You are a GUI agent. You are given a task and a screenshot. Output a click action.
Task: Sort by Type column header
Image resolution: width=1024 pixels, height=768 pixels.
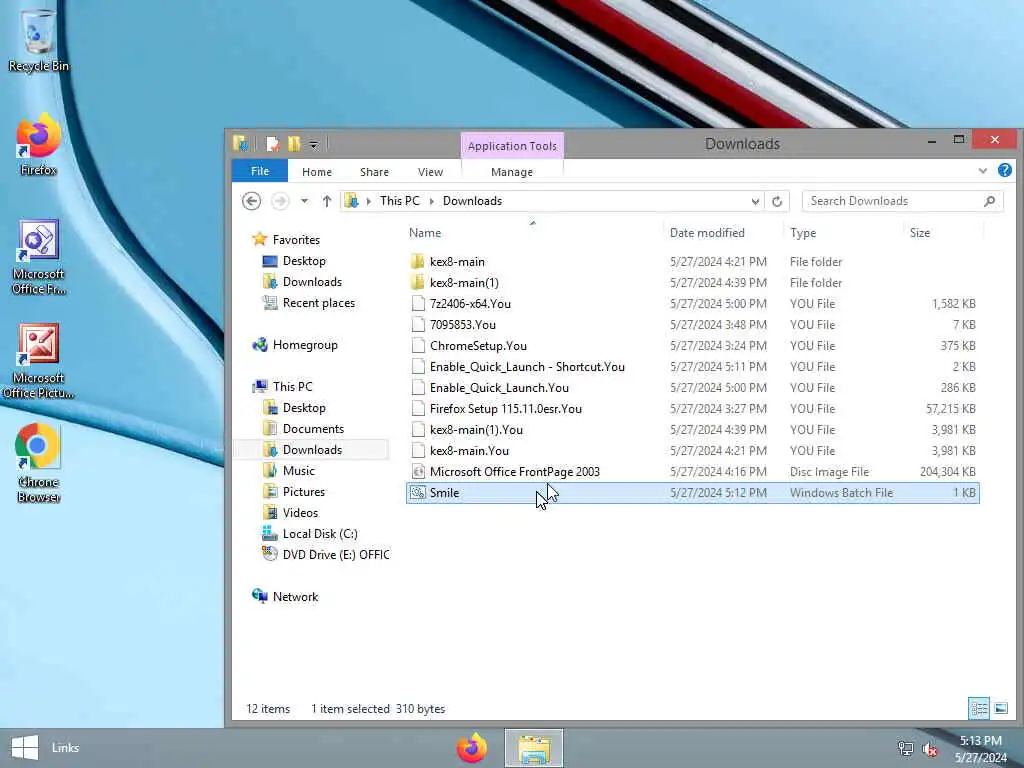tap(844, 232)
